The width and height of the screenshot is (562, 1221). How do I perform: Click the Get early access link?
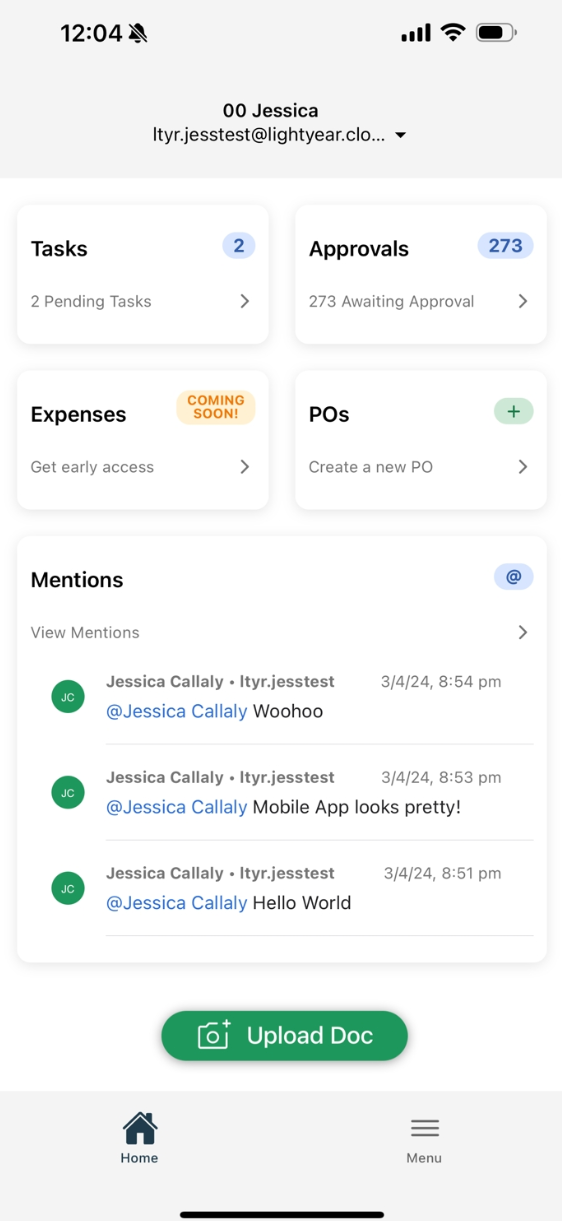click(92, 467)
